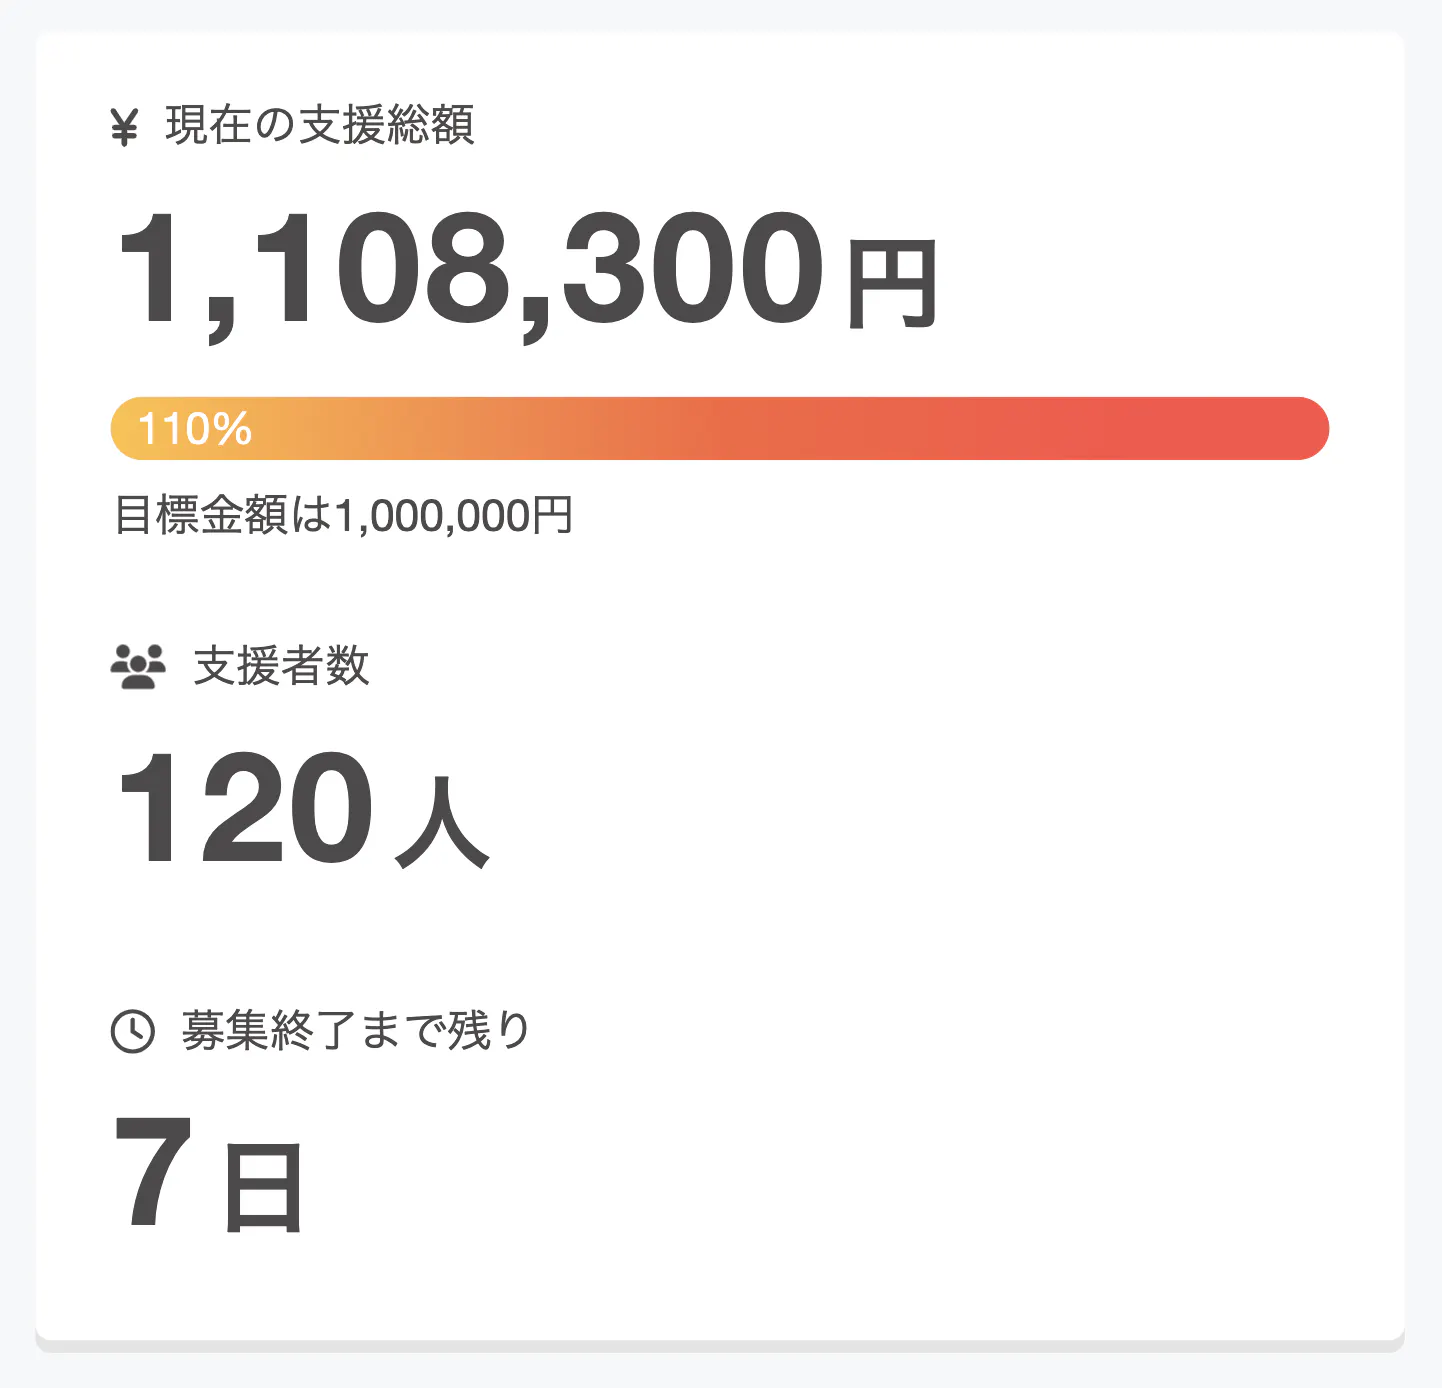The image size is (1442, 1388).
Task: Select the 募集終了まで残り heading text
Action: click(x=356, y=1031)
